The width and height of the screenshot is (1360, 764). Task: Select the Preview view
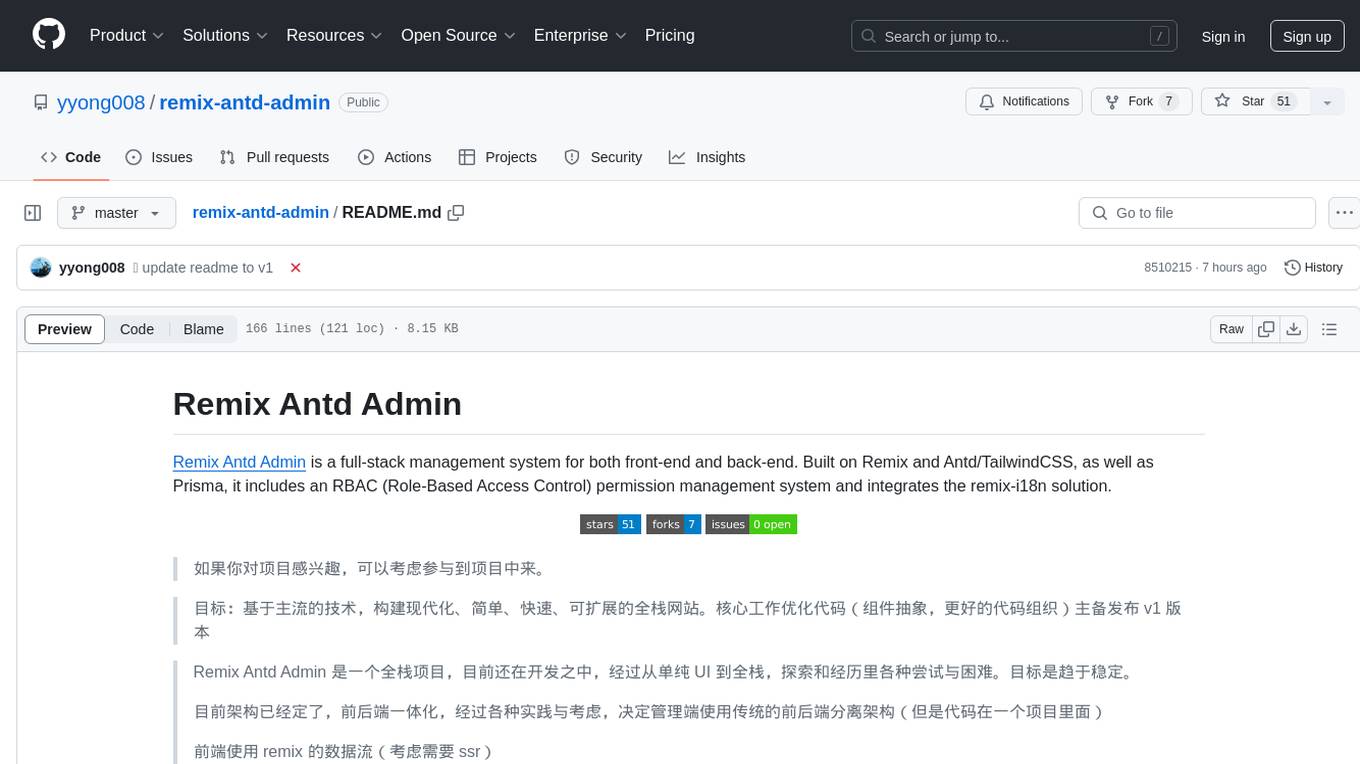pos(65,329)
